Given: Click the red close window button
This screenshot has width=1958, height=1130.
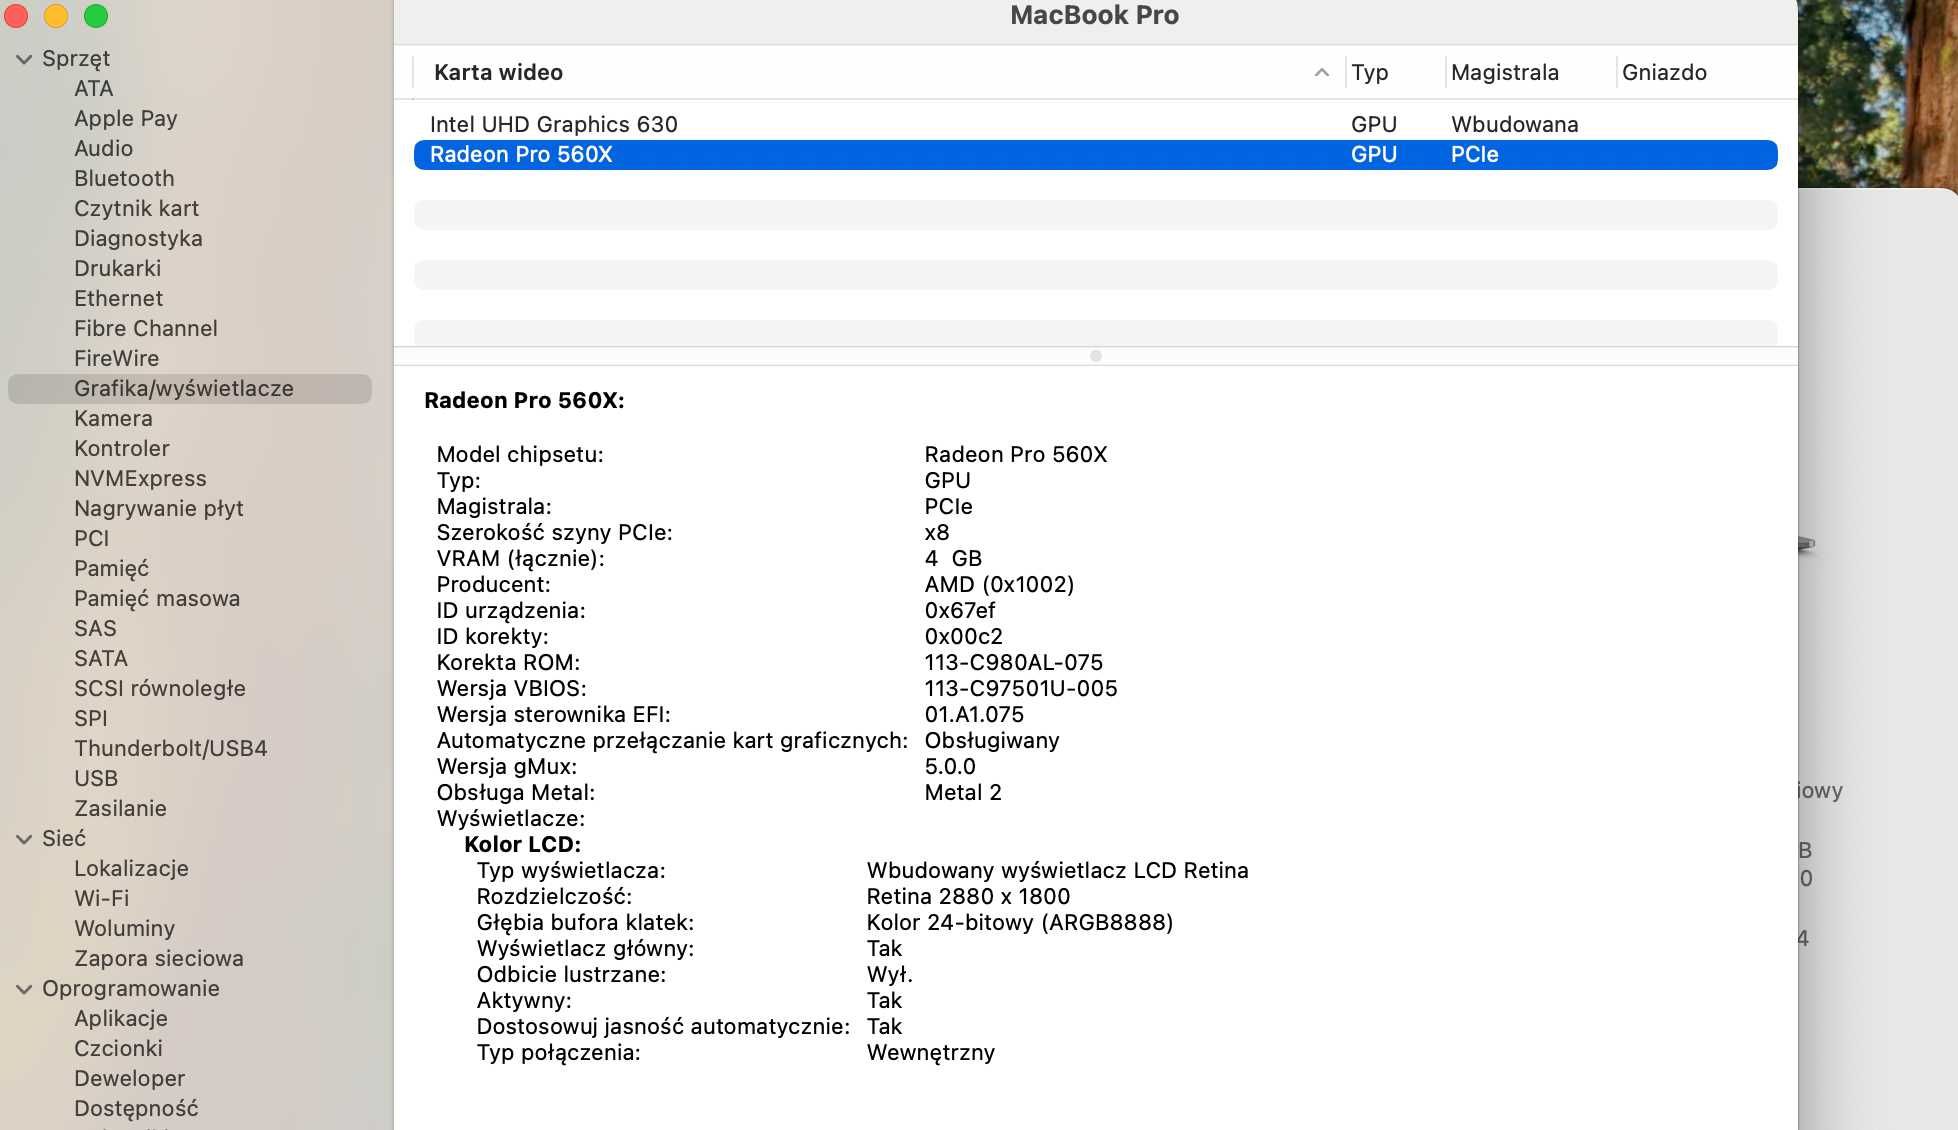Looking at the screenshot, I should (16, 15).
